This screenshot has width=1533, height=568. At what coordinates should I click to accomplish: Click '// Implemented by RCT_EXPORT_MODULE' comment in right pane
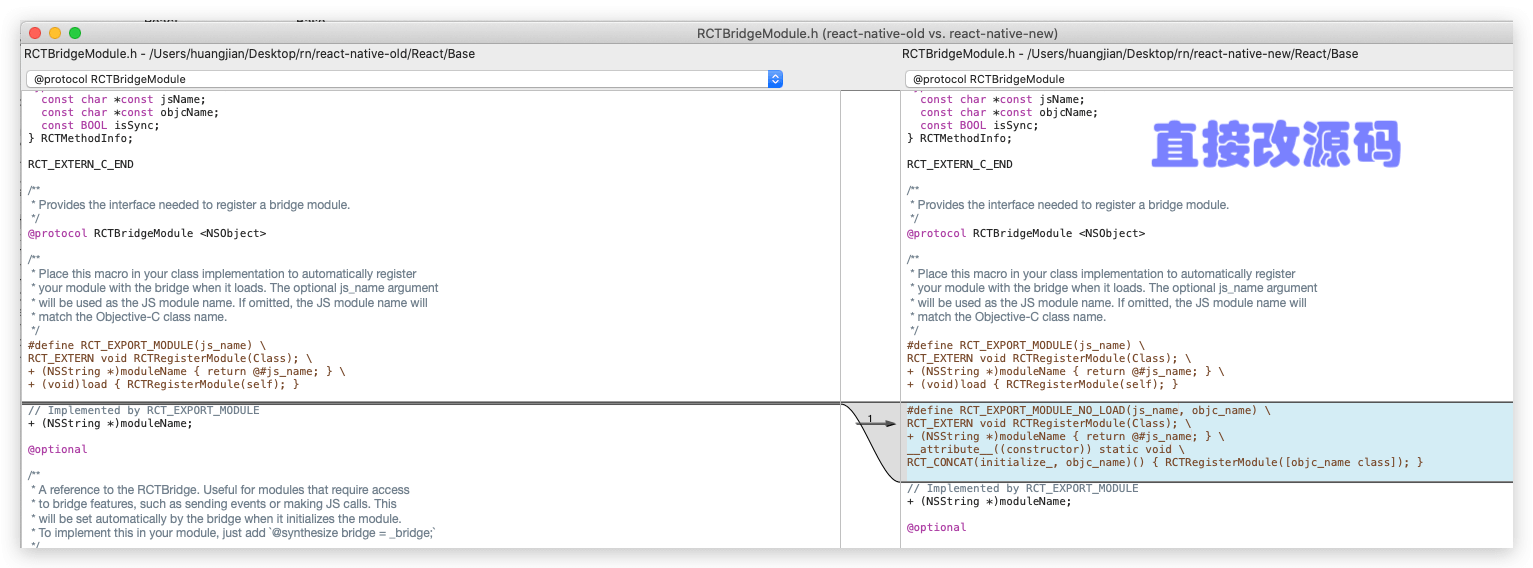[x=1023, y=488]
